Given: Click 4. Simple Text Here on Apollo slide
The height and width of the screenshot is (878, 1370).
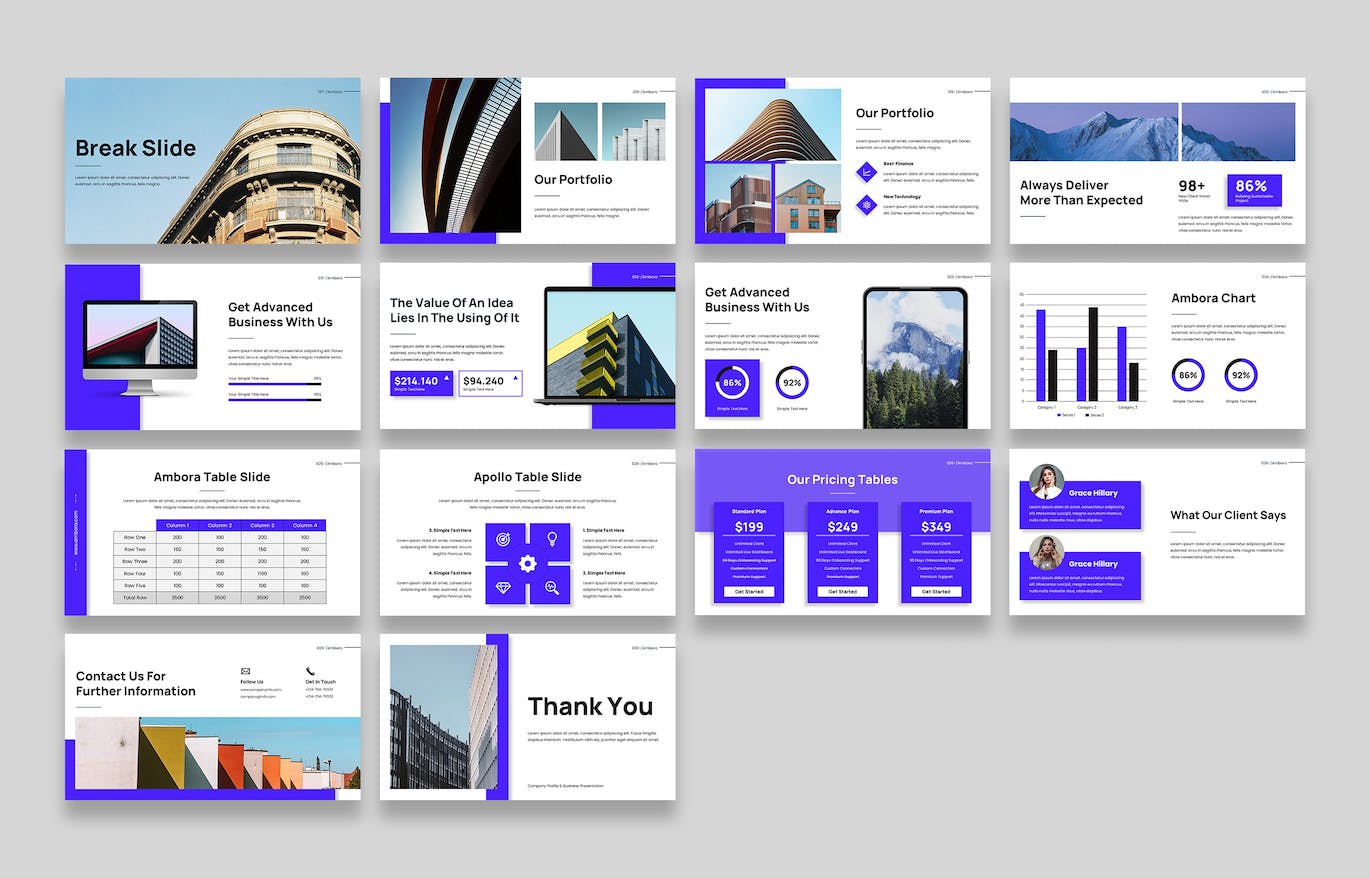Looking at the screenshot, I should tap(450, 573).
